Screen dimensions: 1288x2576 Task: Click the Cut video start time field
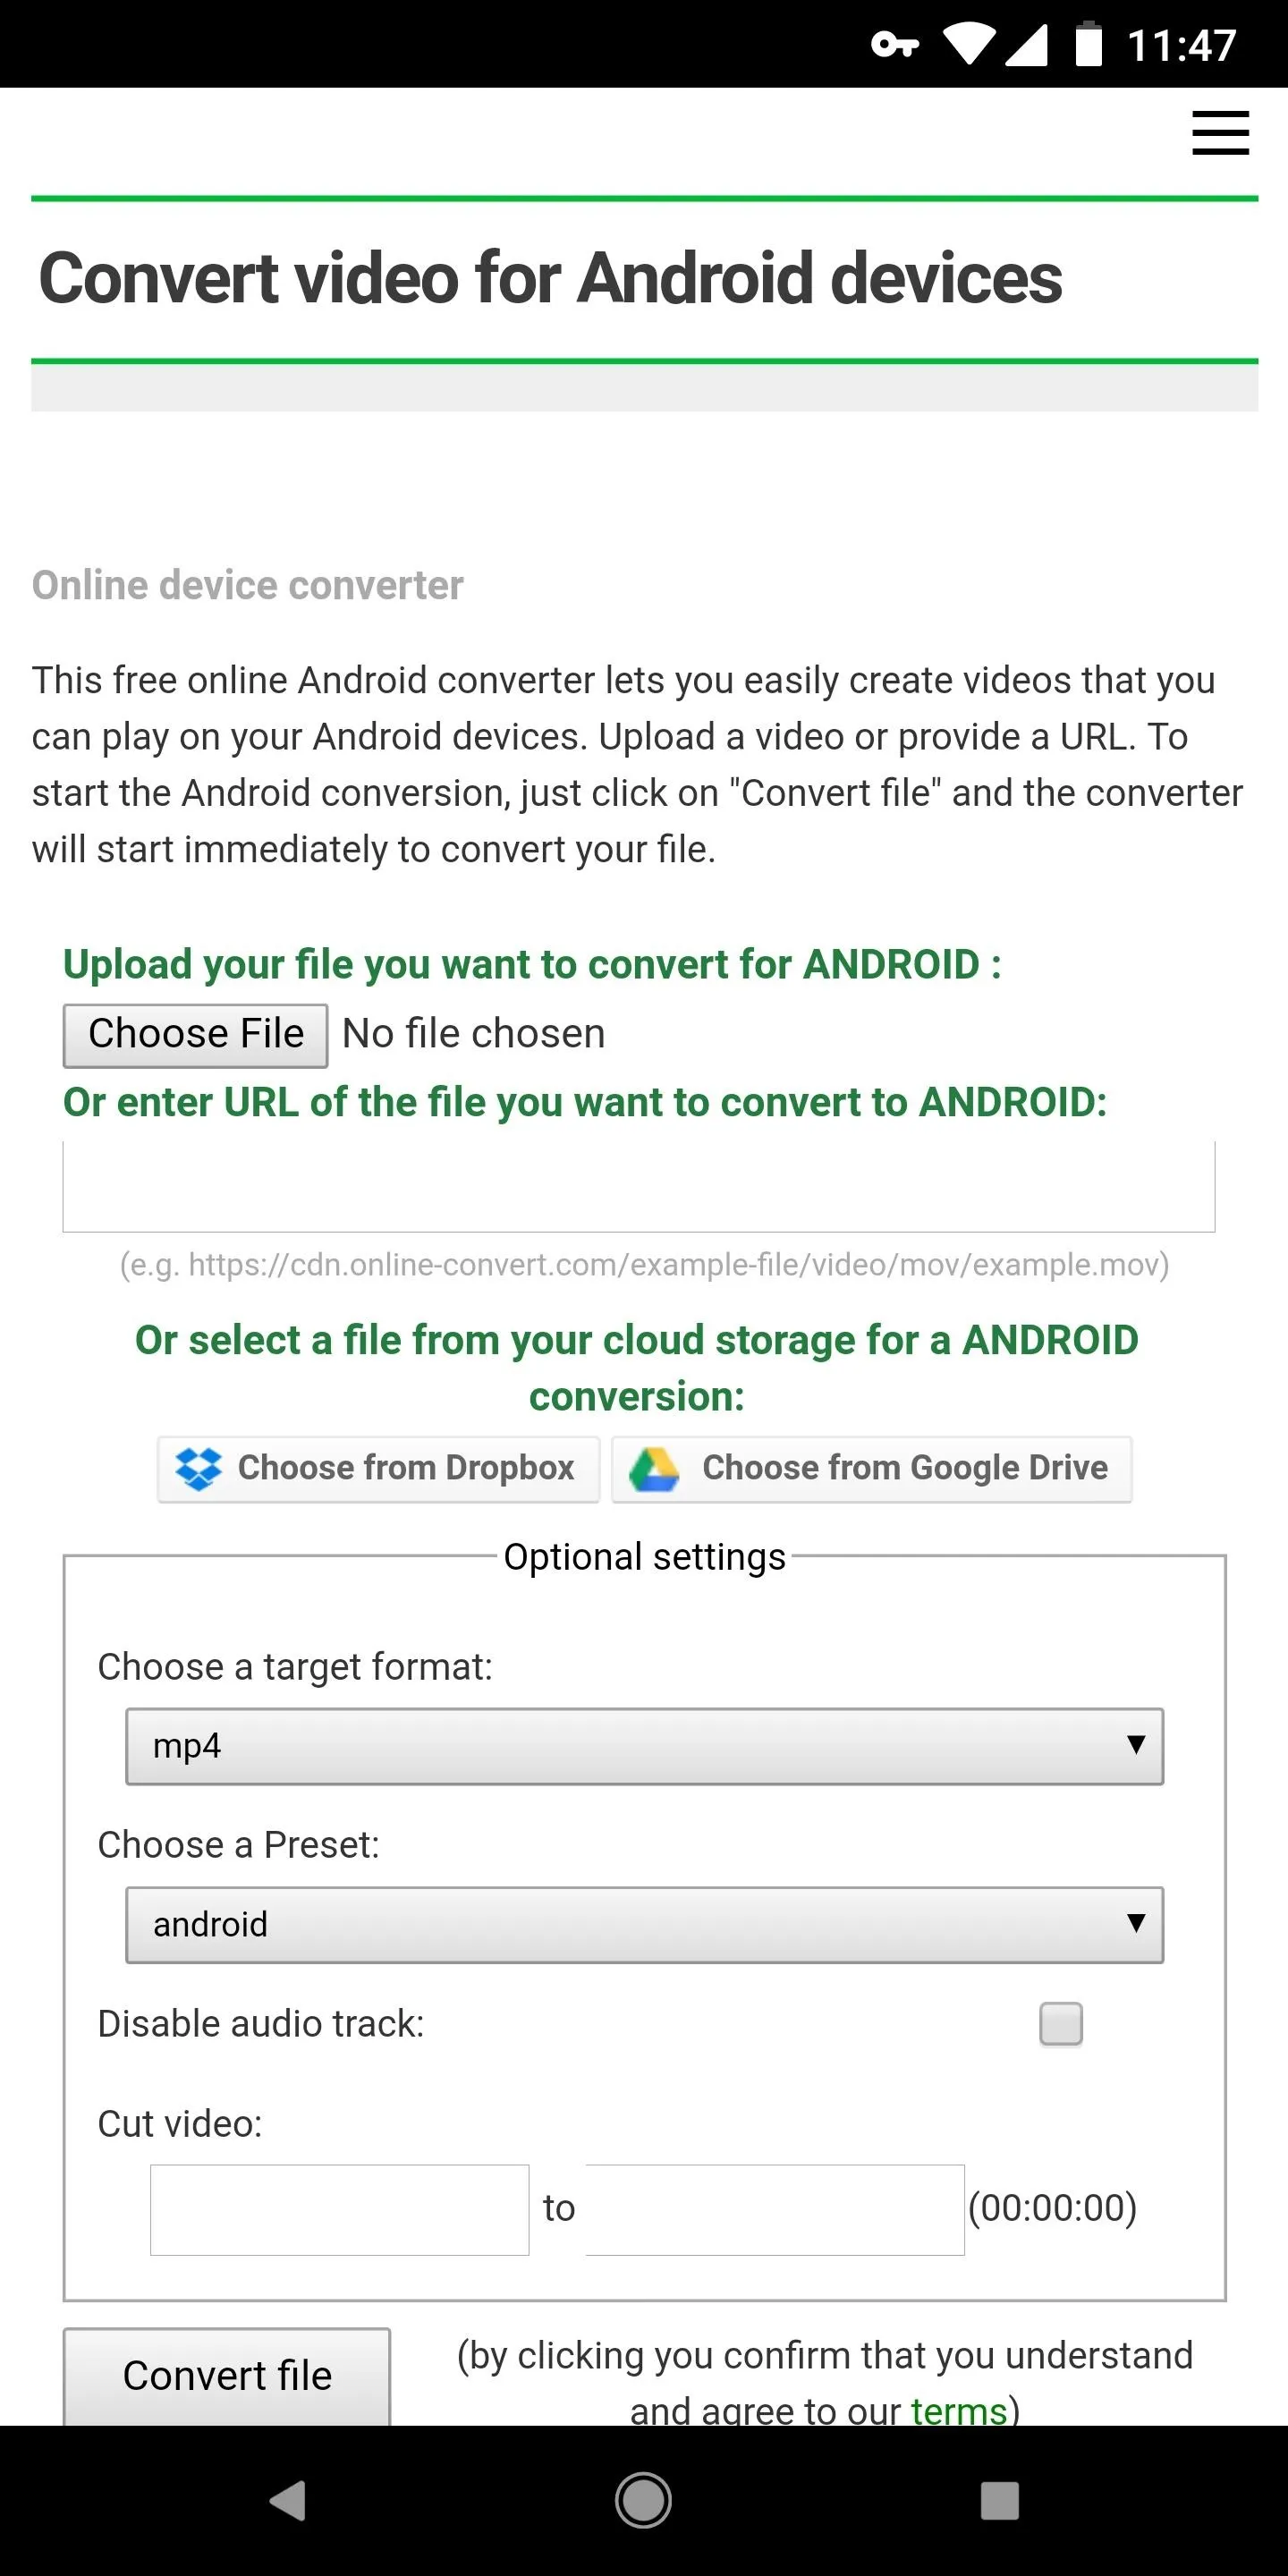(x=339, y=2210)
